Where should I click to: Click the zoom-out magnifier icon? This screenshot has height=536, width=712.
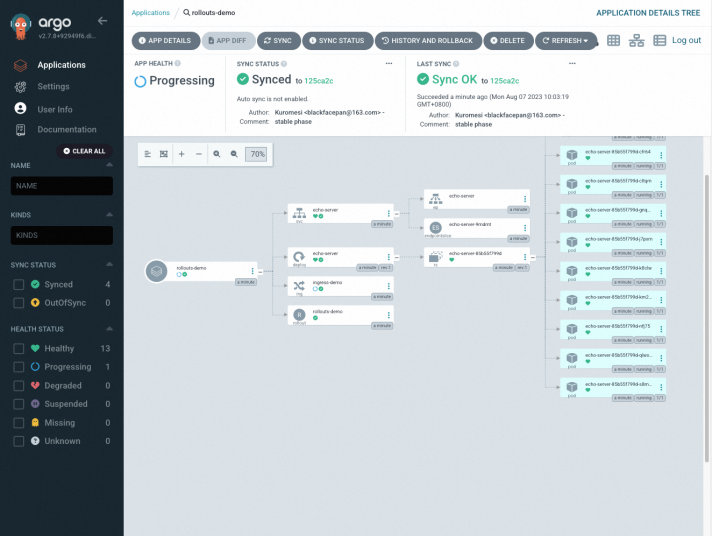pos(234,154)
